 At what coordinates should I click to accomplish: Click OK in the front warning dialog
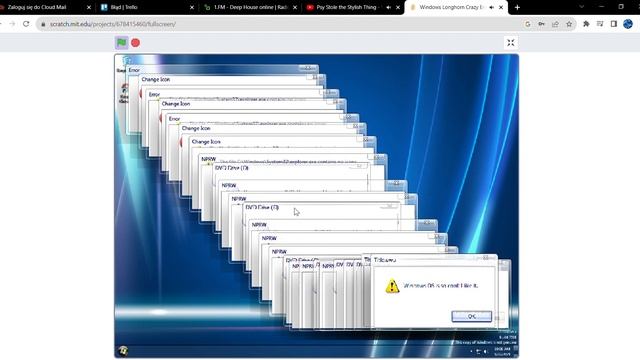[471, 316]
